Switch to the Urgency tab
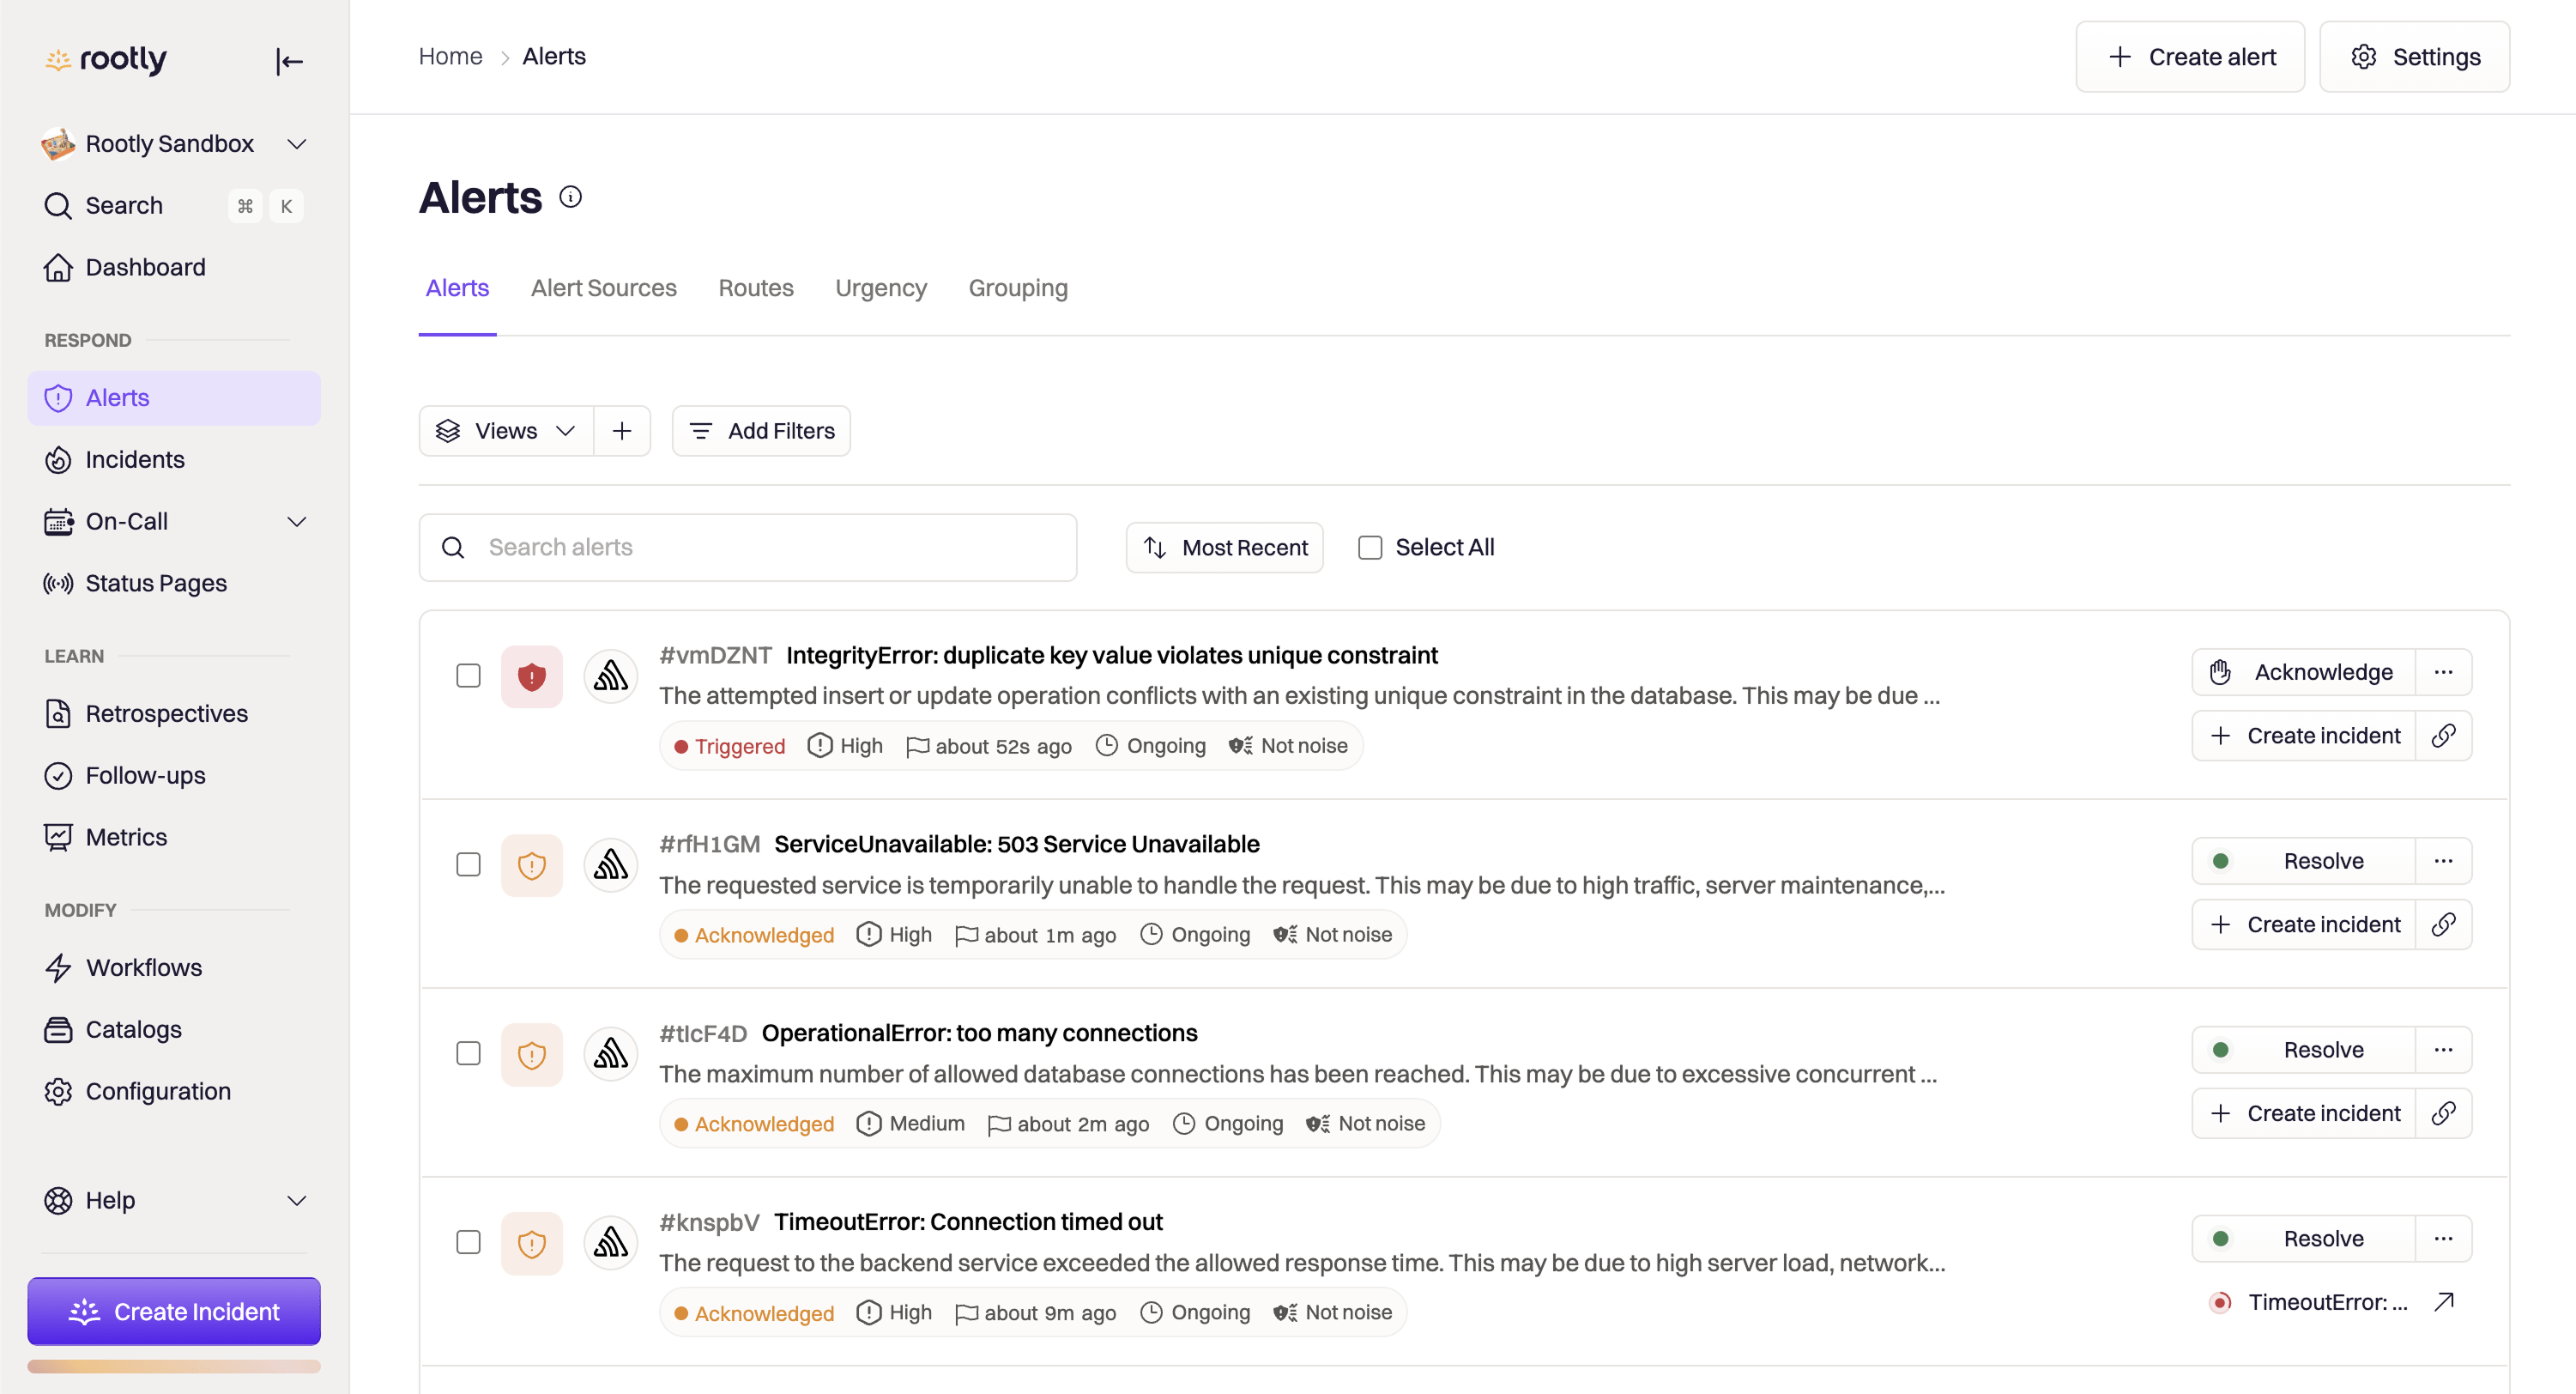2576x1394 pixels. pos(880,288)
